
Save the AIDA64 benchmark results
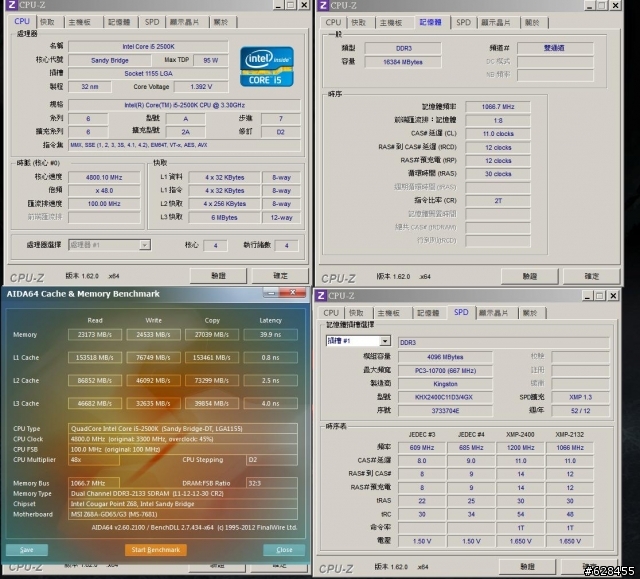(27, 550)
